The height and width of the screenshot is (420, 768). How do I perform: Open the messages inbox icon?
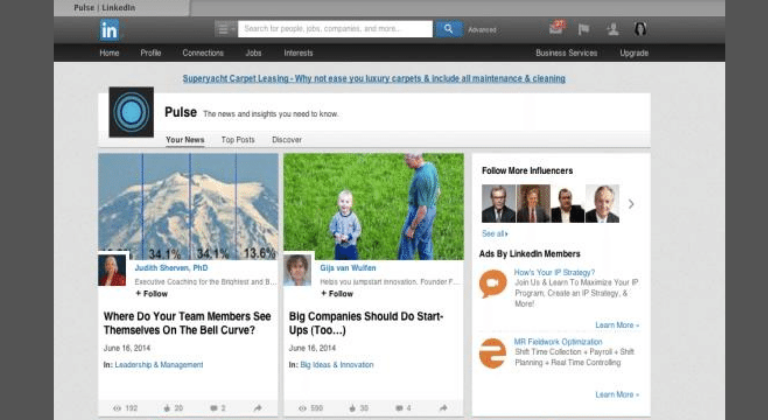coord(557,28)
